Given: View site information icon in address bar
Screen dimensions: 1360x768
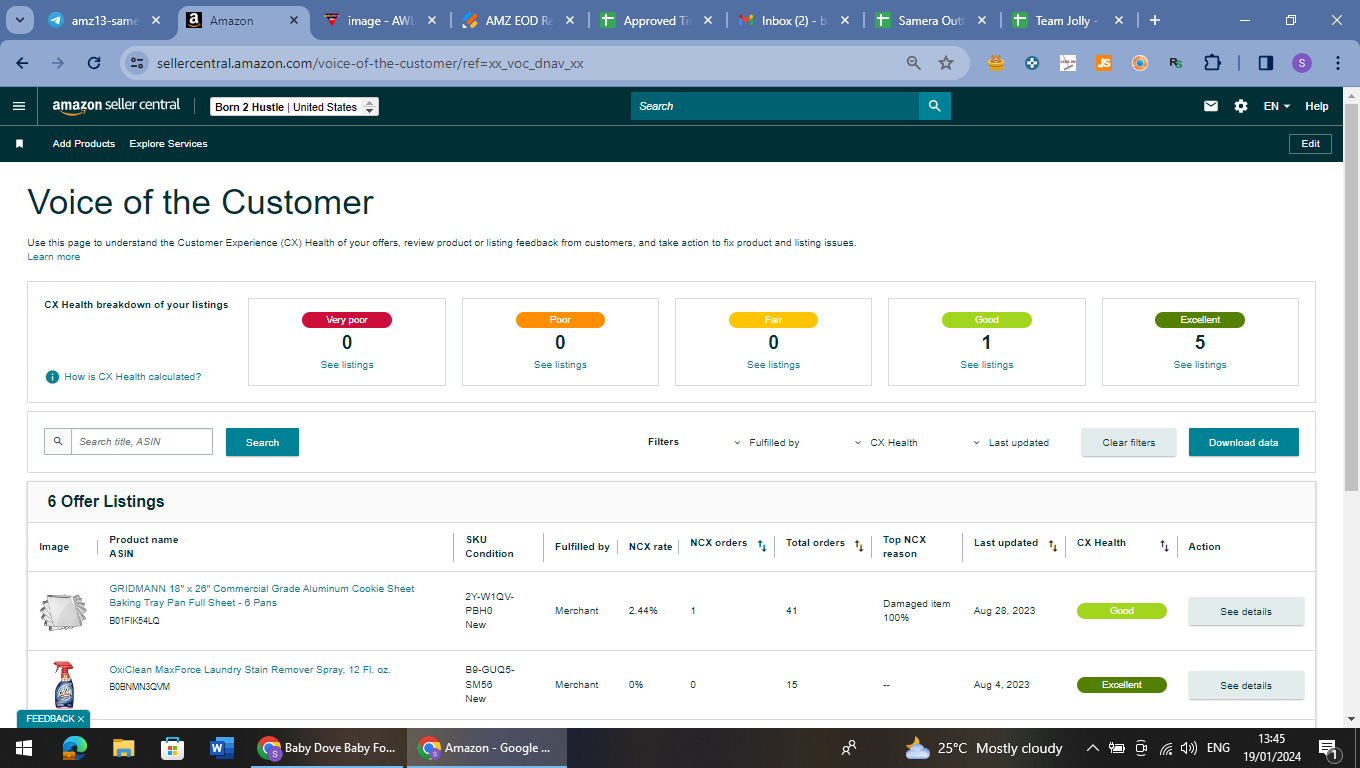Looking at the screenshot, I should pyautogui.click(x=138, y=63).
